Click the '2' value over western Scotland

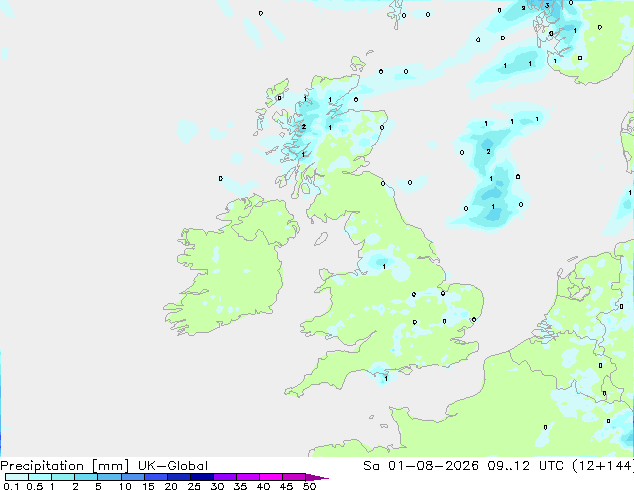pyautogui.click(x=304, y=127)
